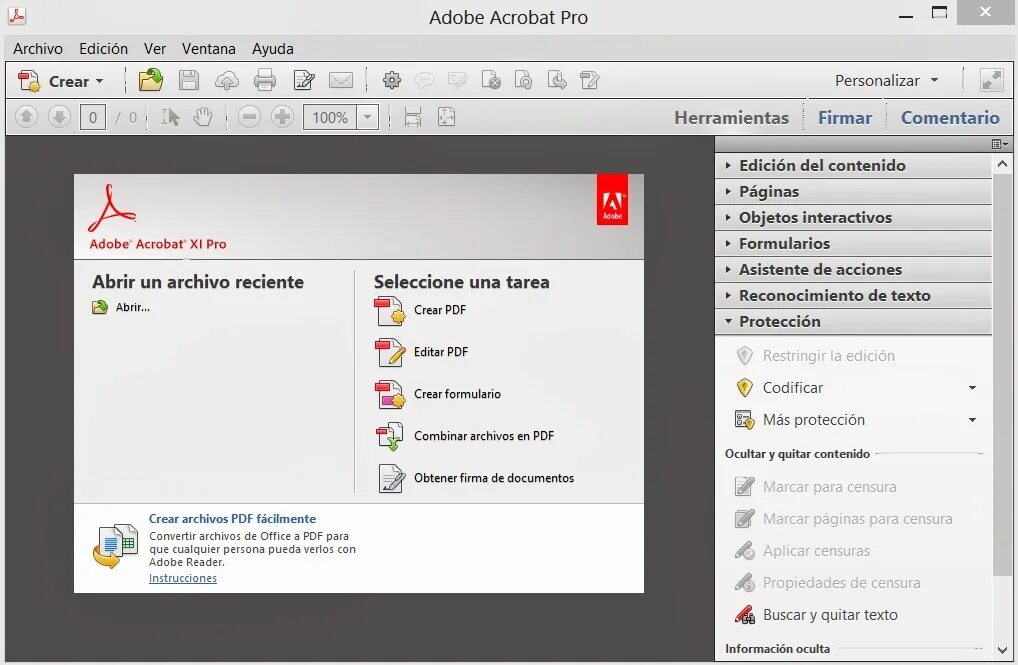The height and width of the screenshot is (665, 1018).
Task: Expand Edición del contenido panel
Action: click(x=853, y=165)
